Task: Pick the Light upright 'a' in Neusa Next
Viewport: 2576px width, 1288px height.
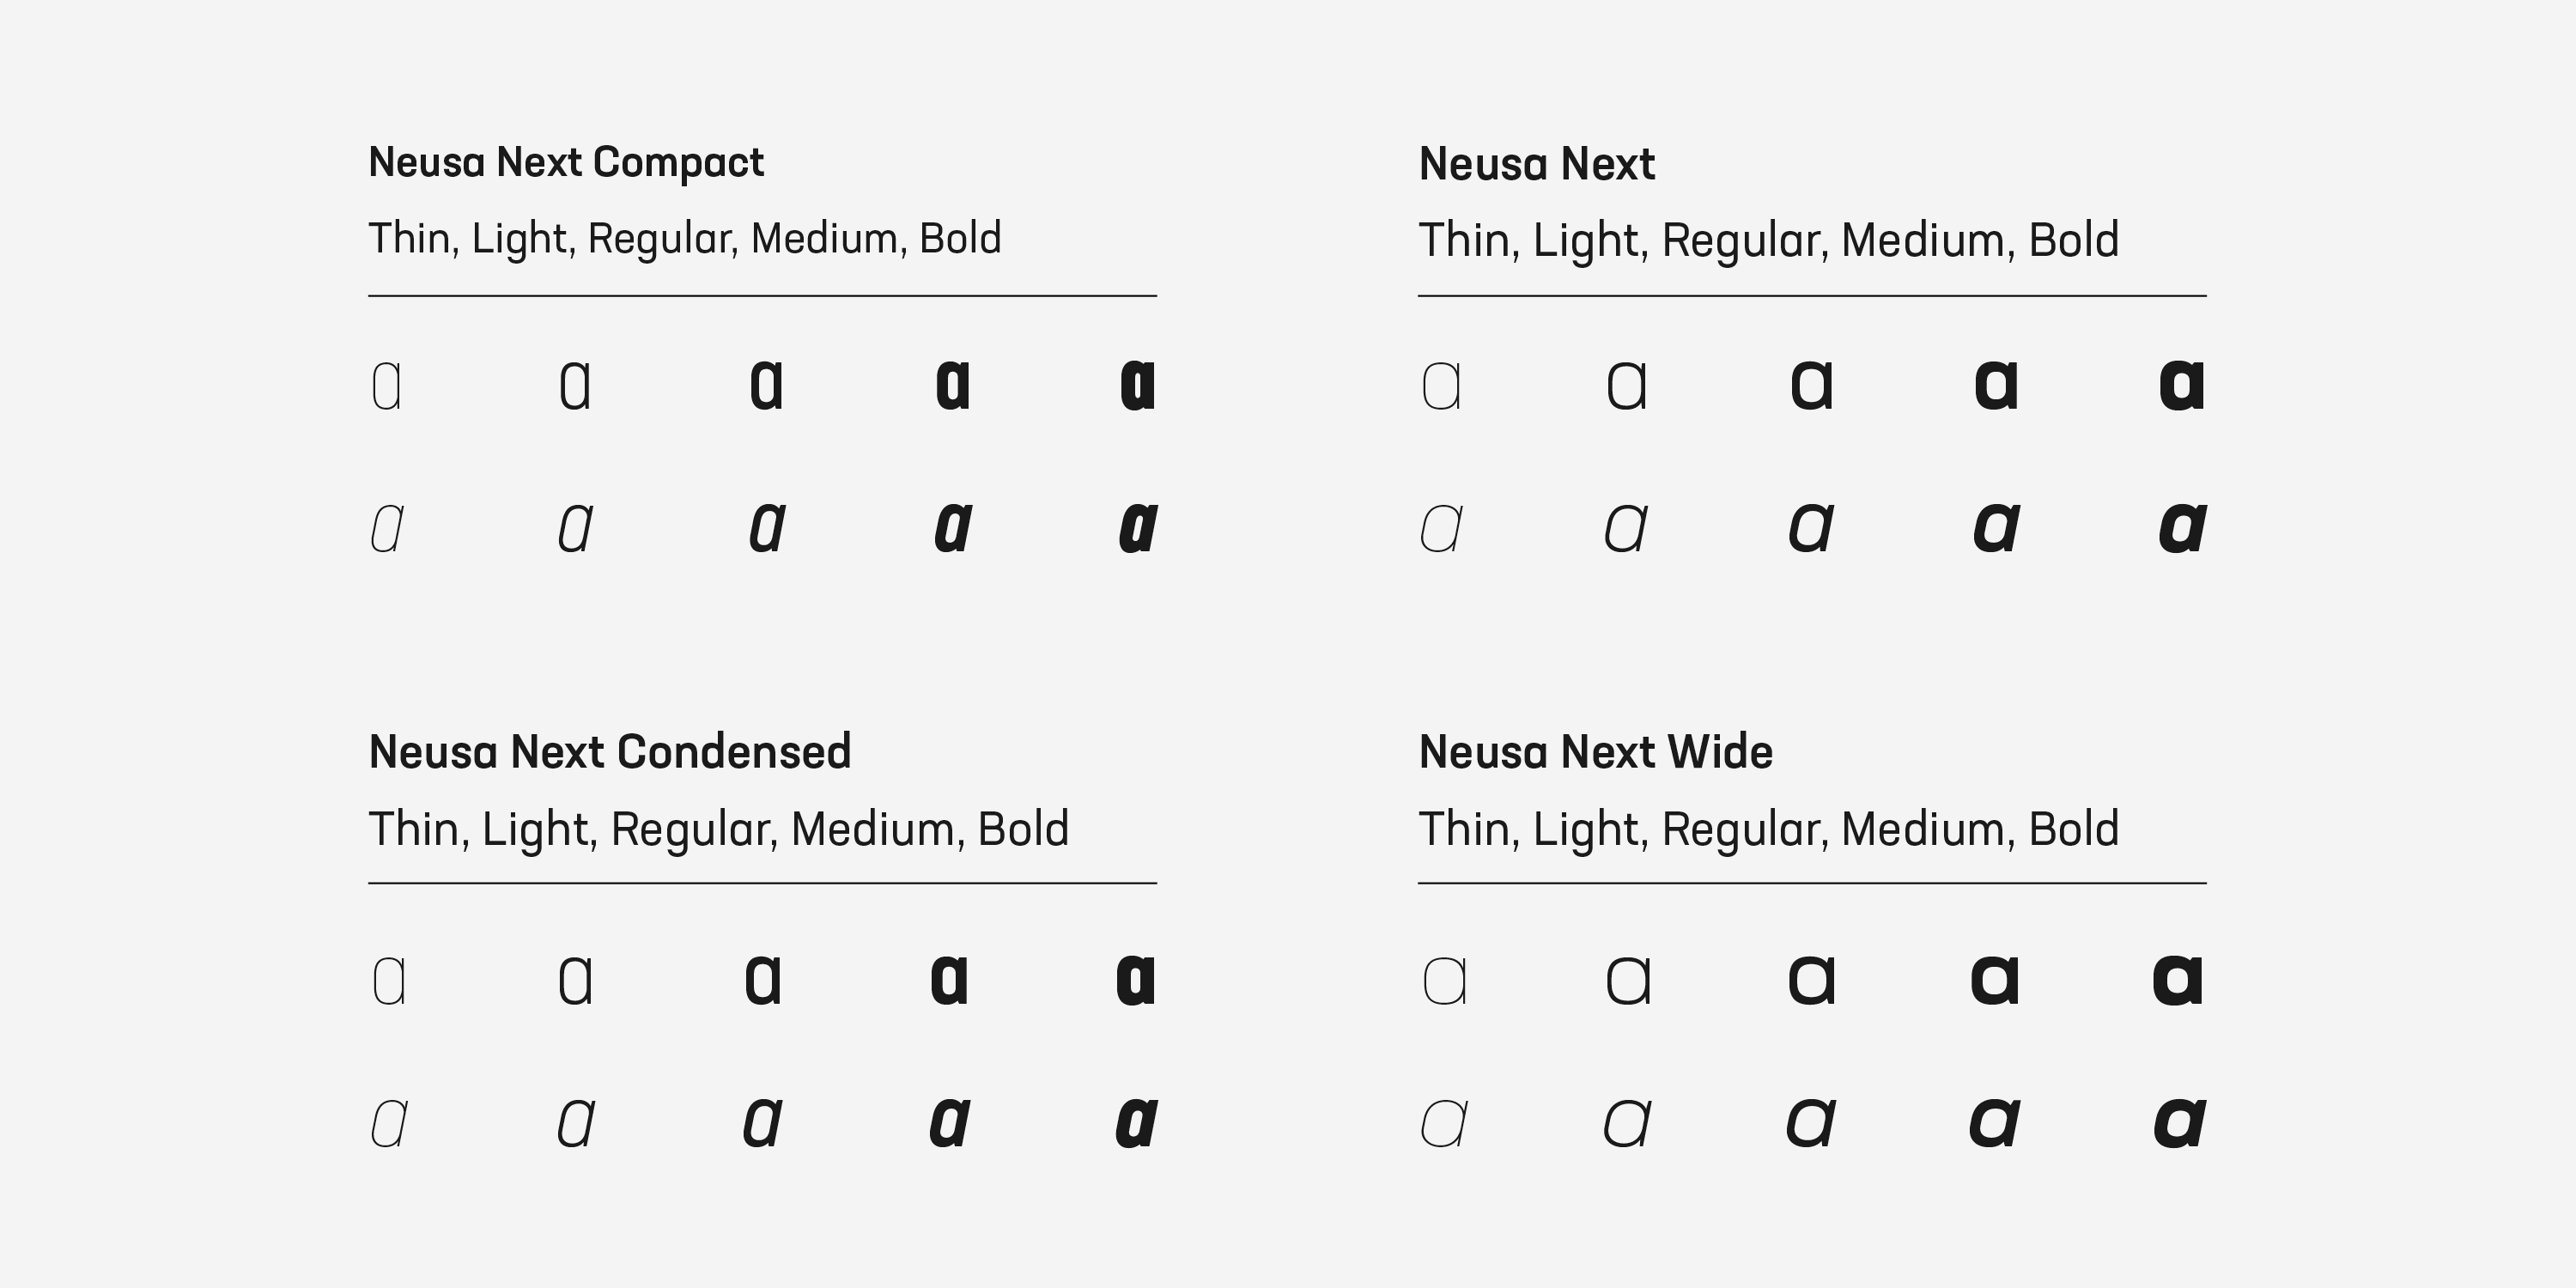Action: tap(1626, 386)
